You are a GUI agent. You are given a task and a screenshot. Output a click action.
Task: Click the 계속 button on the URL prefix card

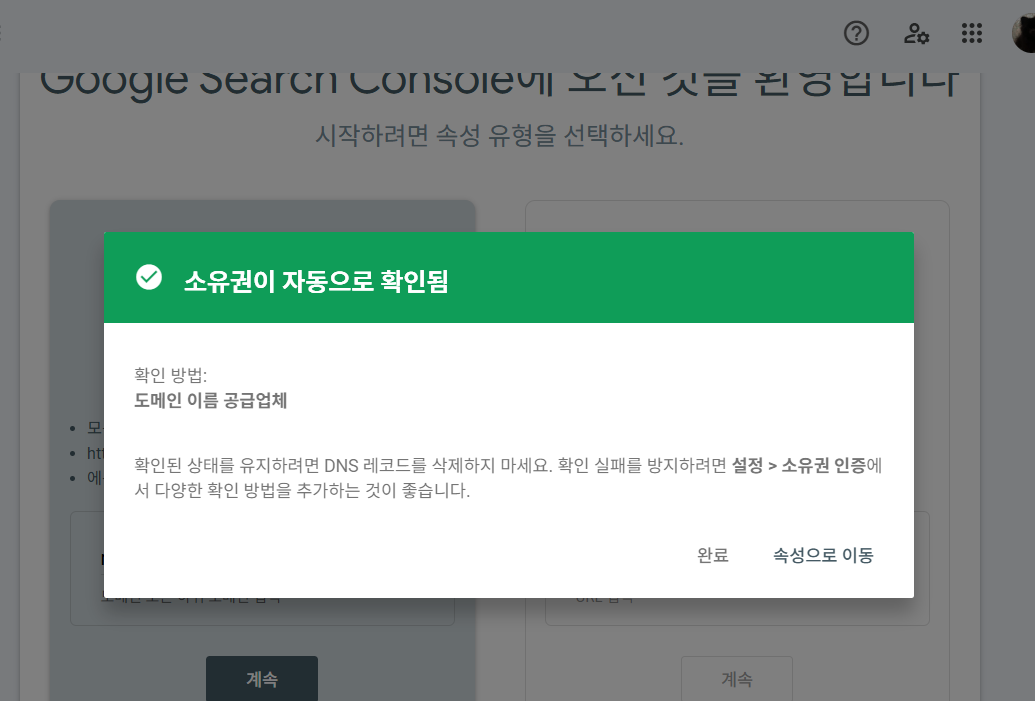coord(737,679)
